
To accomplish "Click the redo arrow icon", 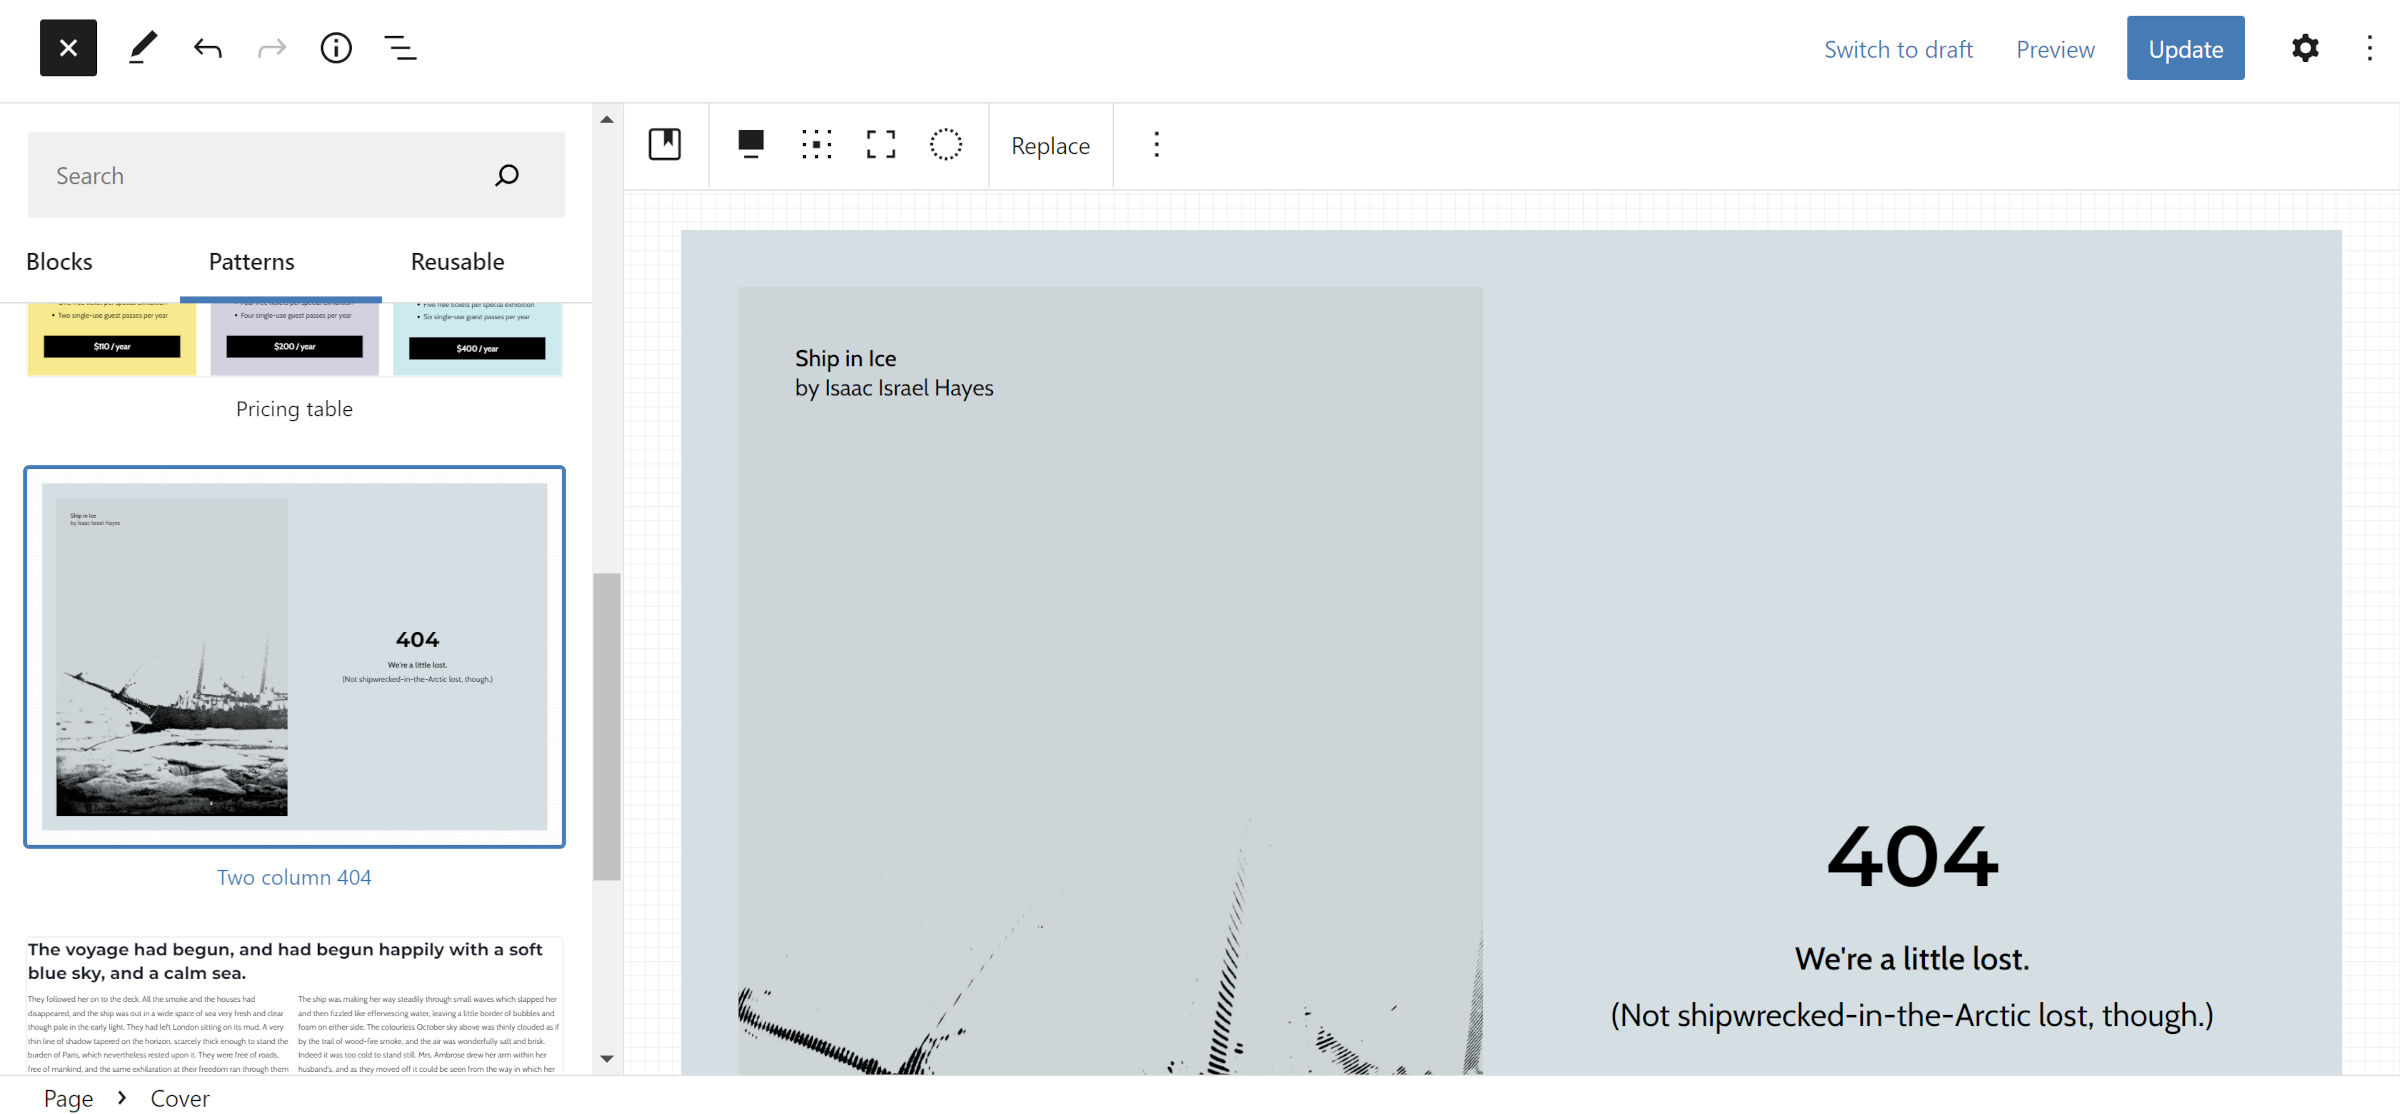I will click(271, 47).
